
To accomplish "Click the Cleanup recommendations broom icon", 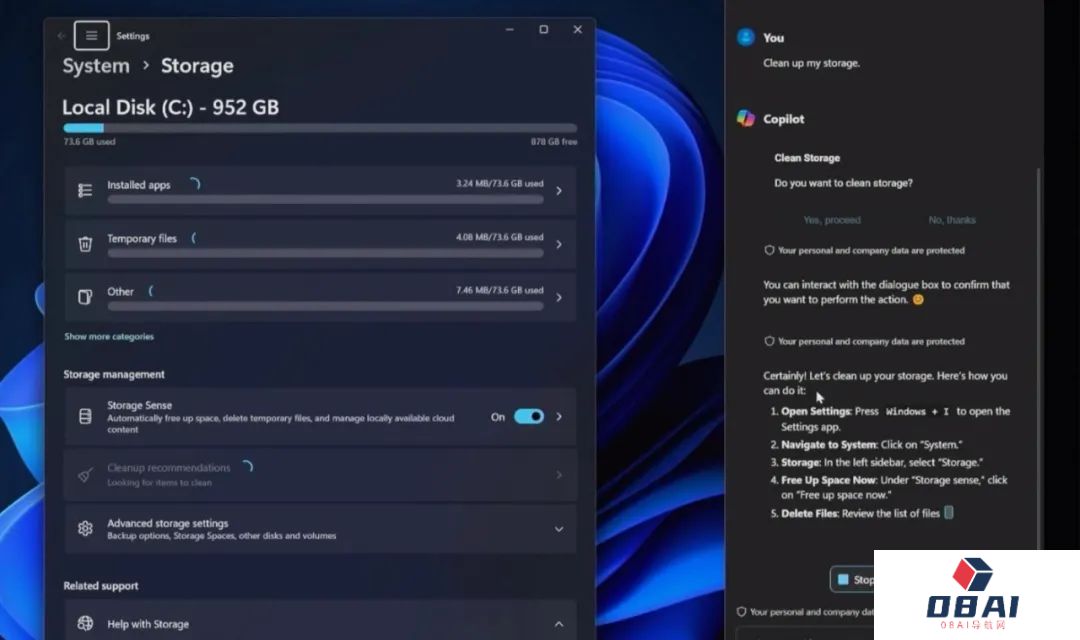I will click(x=85, y=475).
